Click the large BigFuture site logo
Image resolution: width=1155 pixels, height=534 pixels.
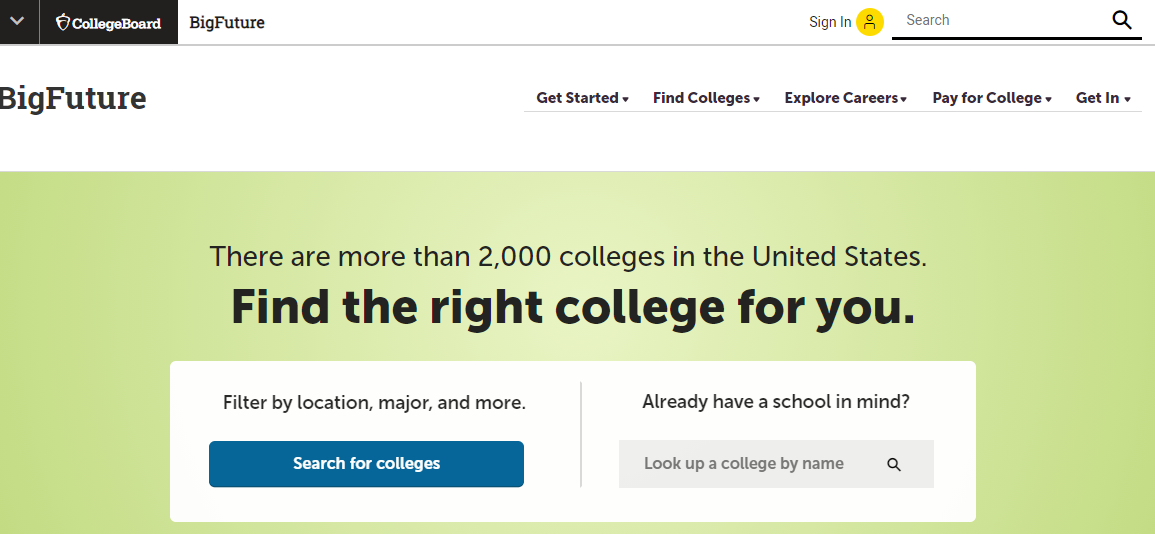(73, 98)
